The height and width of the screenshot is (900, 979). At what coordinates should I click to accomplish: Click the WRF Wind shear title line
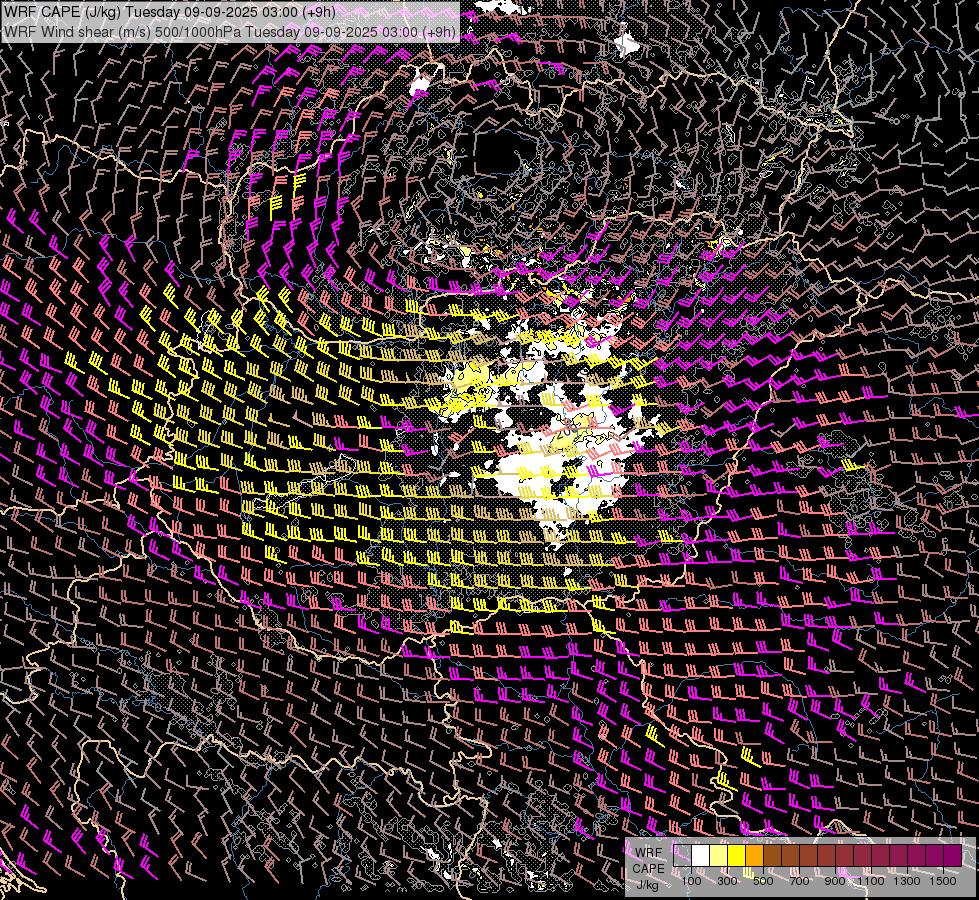tap(230, 32)
